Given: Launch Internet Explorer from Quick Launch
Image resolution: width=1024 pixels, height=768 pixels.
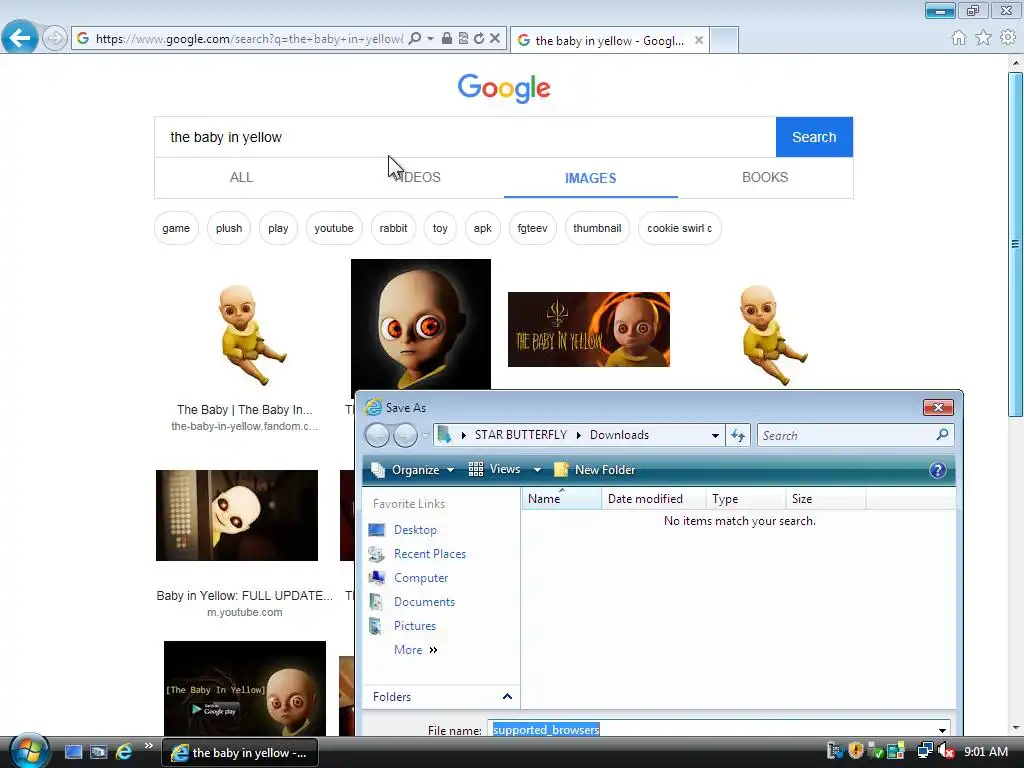Looking at the screenshot, I should [x=123, y=752].
